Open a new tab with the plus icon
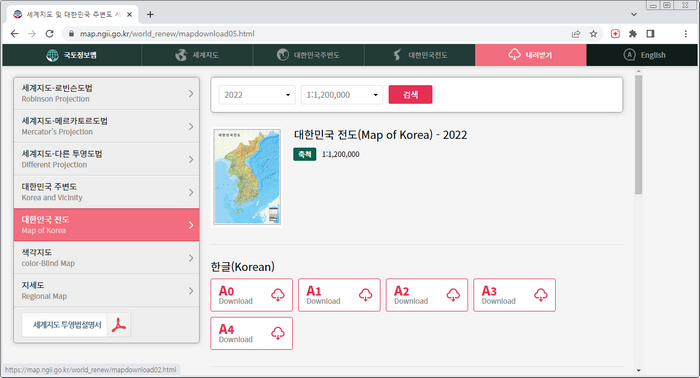Image resolution: width=700 pixels, height=378 pixels. click(x=150, y=15)
